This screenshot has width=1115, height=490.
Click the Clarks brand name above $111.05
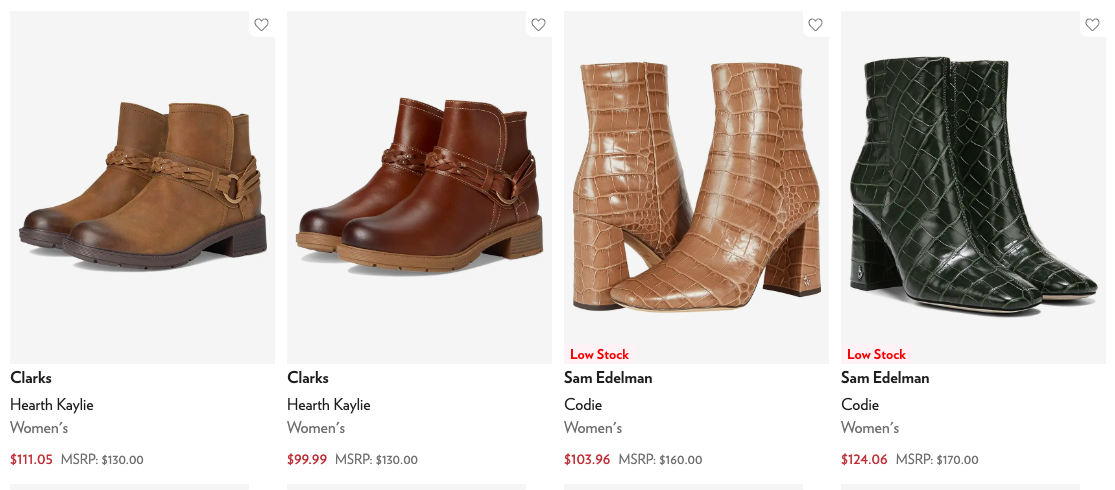tap(31, 378)
